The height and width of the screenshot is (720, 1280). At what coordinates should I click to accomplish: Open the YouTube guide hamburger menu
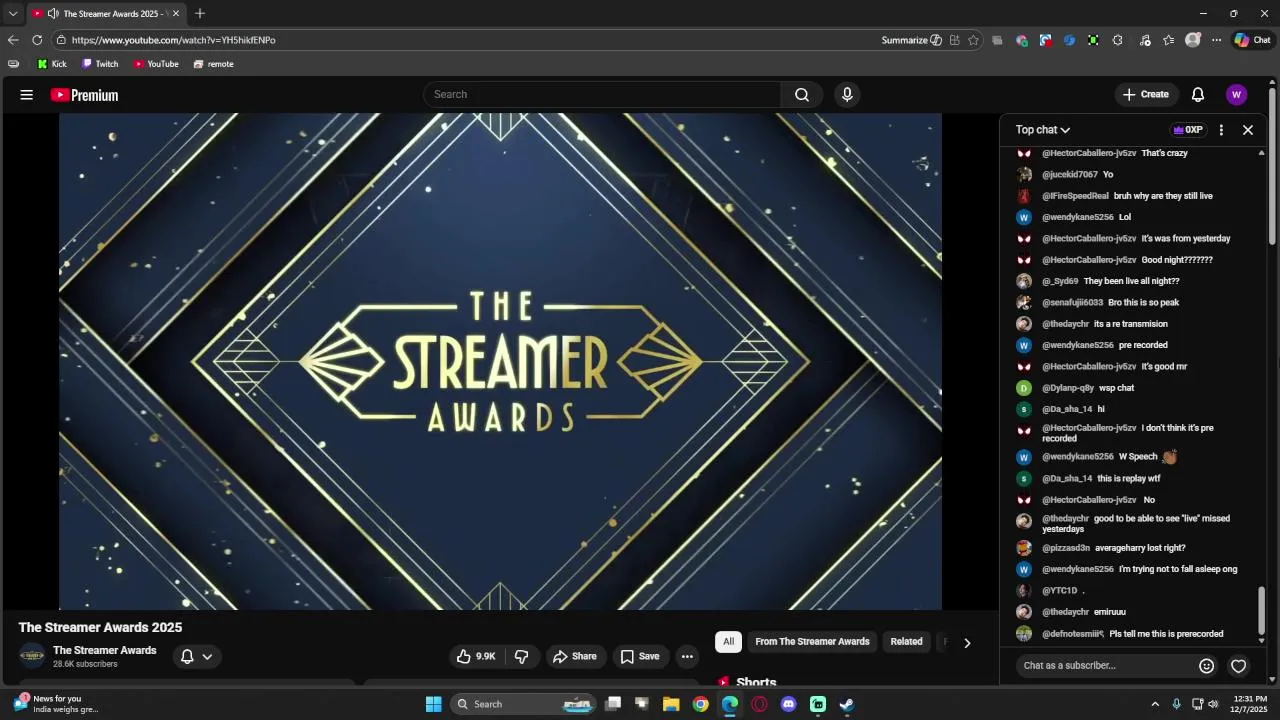click(26, 95)
